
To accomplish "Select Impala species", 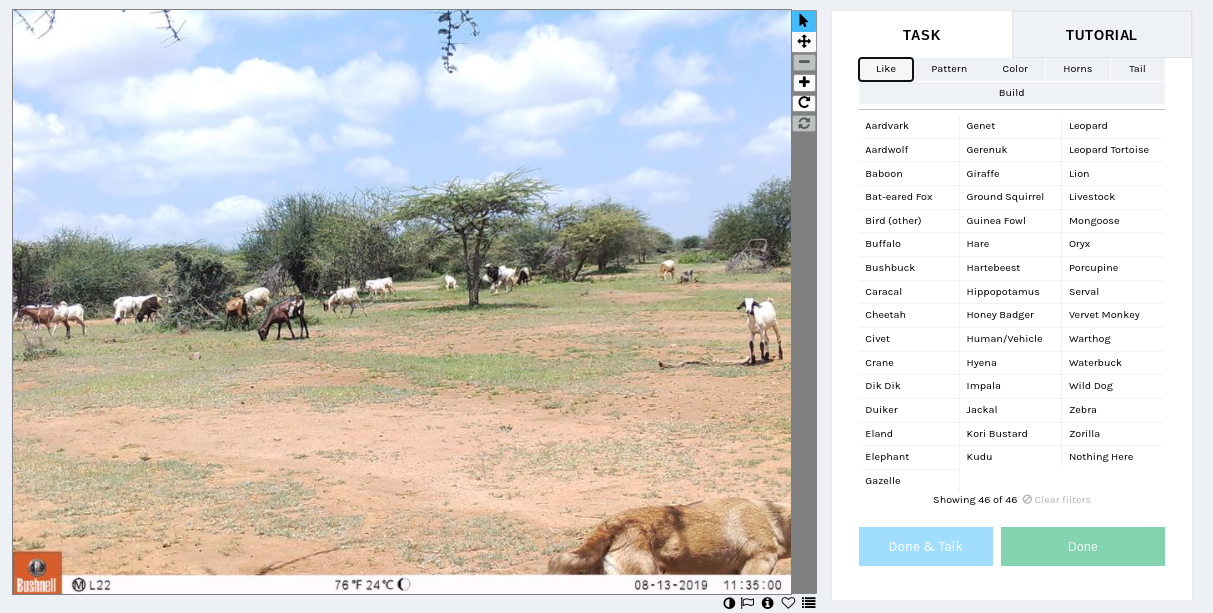I will click(x=1010, y=386).
